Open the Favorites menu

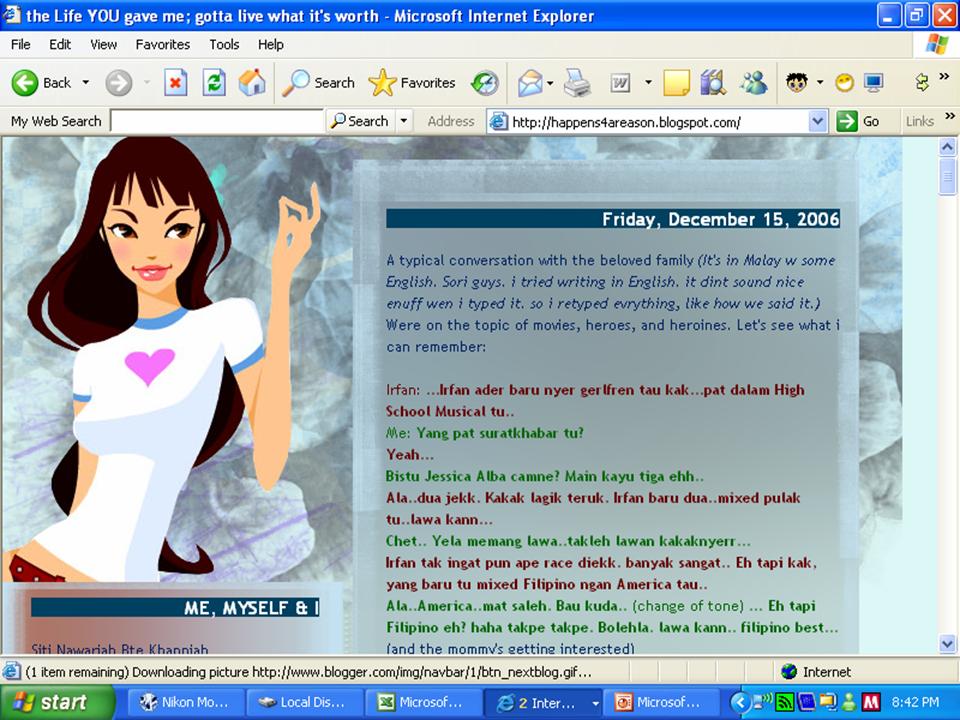pyautogui.click(x=163, y=45)
